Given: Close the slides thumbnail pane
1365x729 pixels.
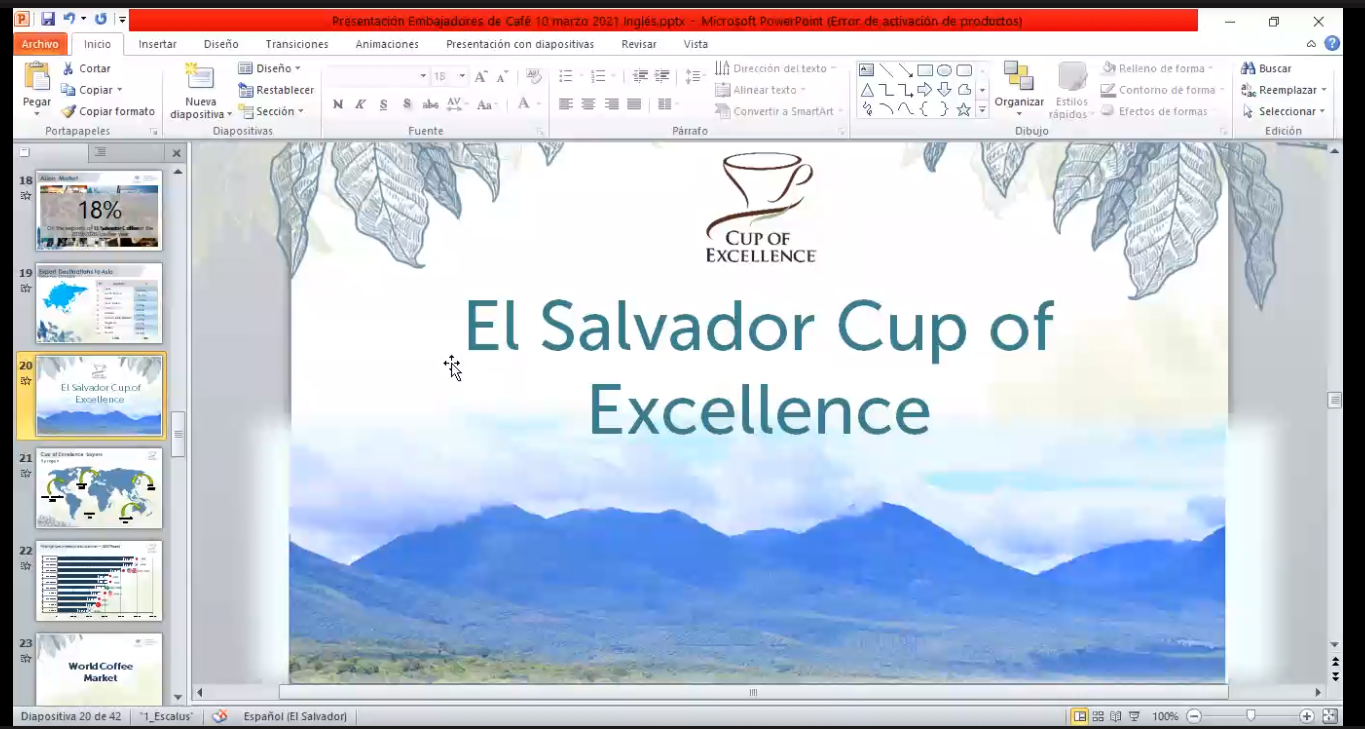Looking at the screenshot, I should tap(177, 153).
